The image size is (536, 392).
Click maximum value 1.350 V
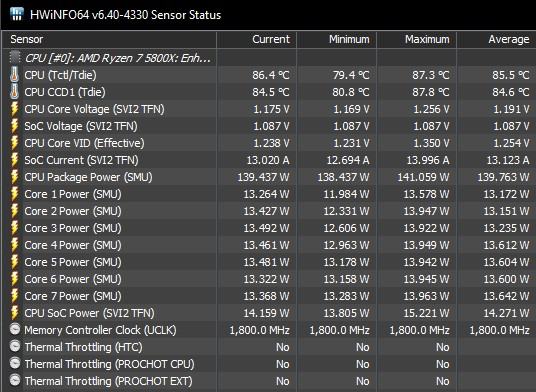(x=431, y=143)
